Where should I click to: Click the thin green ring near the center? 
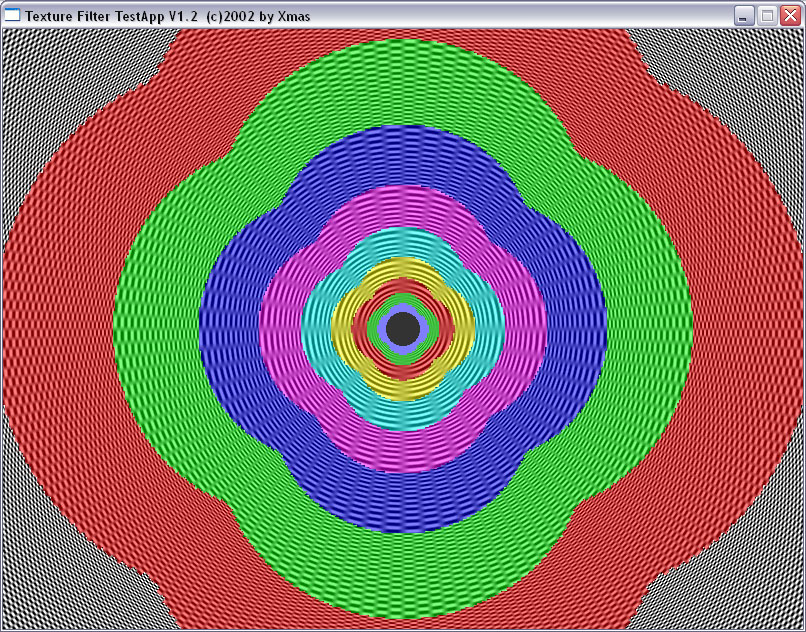point(373,328)
